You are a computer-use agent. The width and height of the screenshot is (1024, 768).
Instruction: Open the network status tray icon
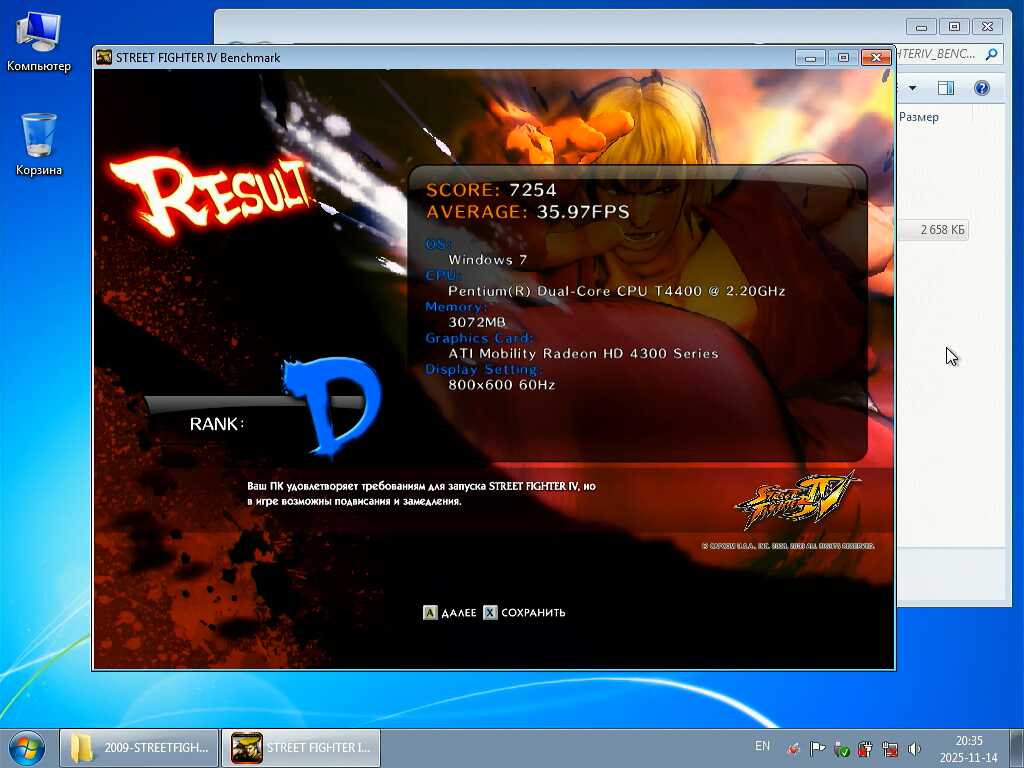point(889,749)
